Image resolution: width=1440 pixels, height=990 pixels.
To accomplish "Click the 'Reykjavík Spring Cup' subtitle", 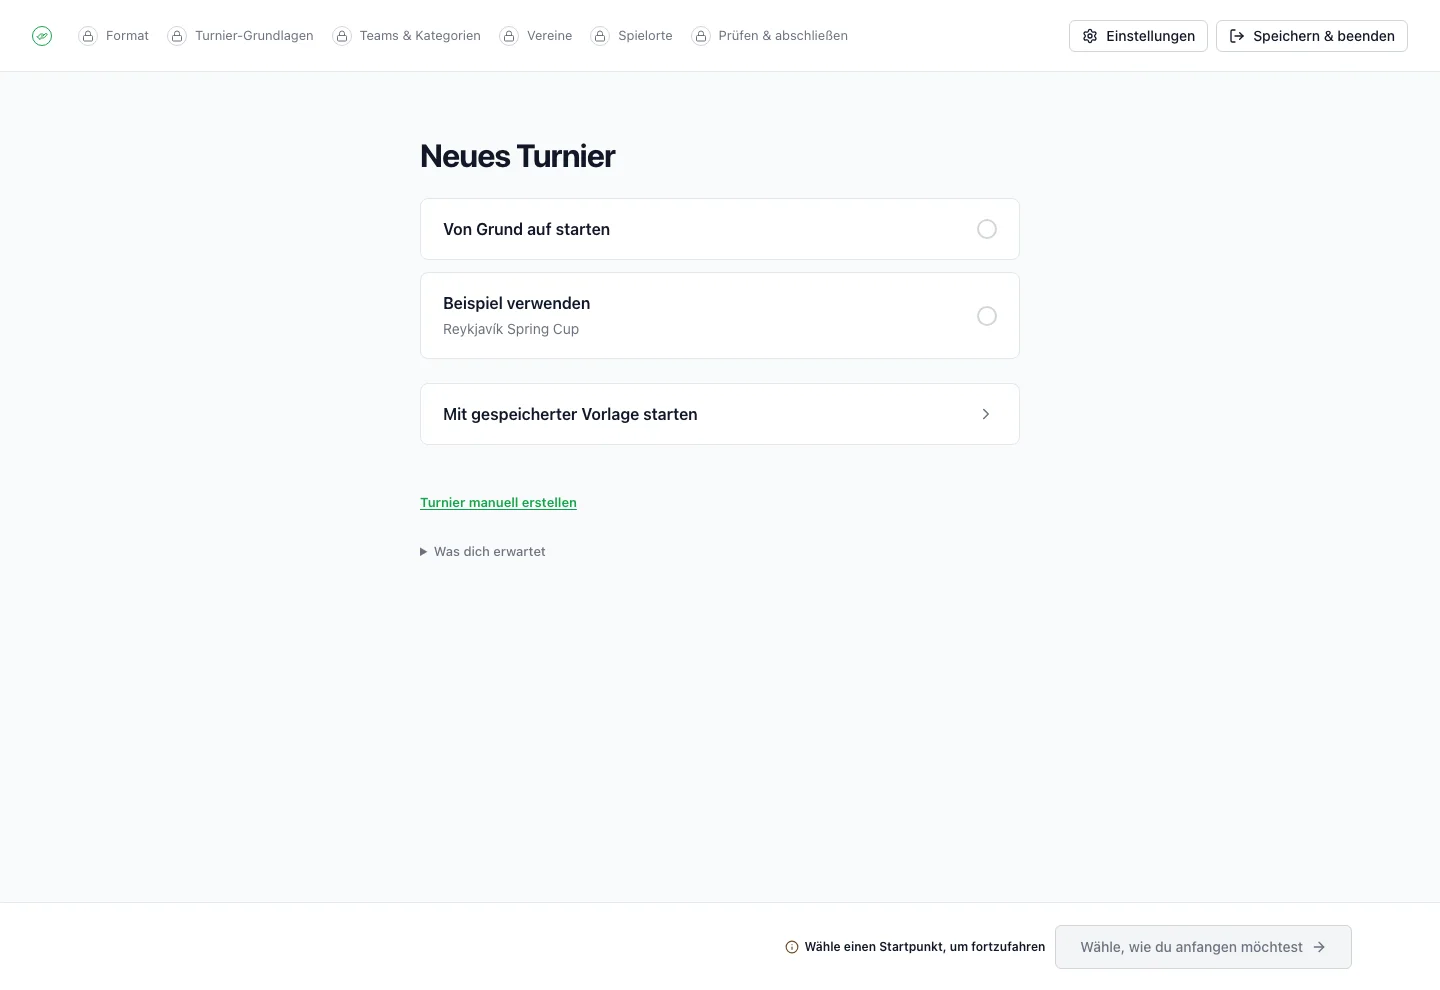I will click(511, 329).
